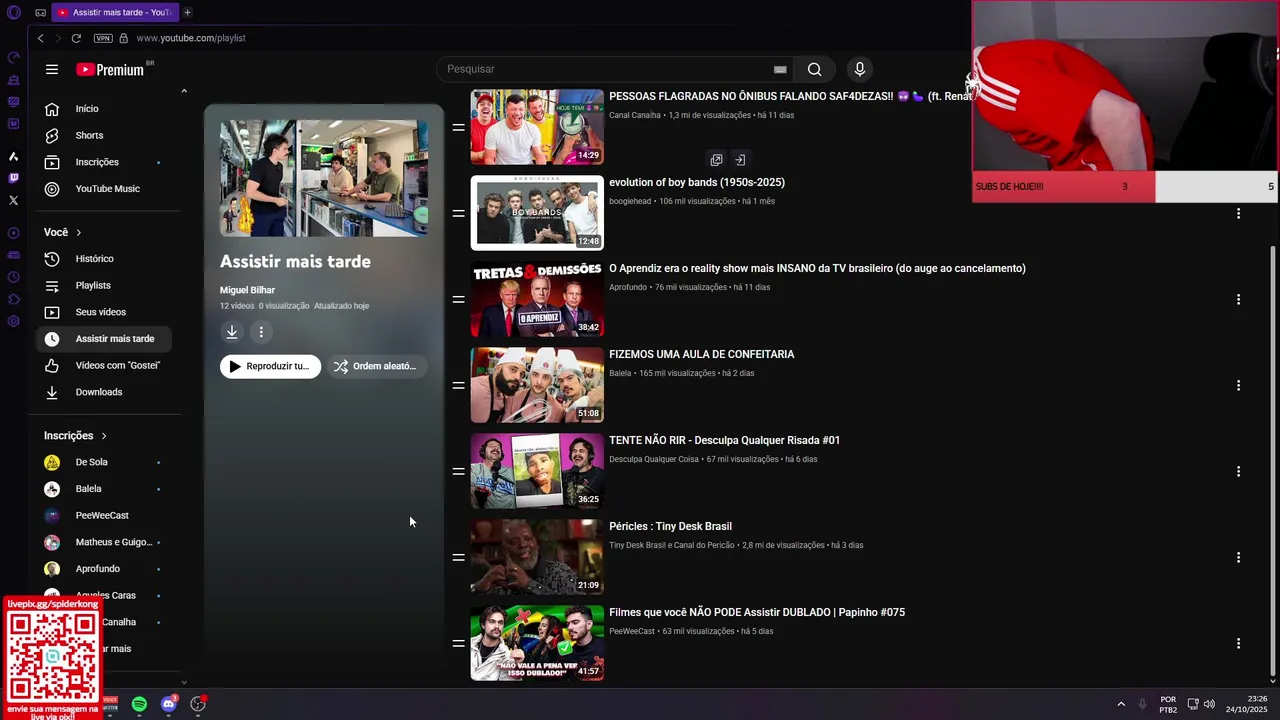Open Downloads in sidebar
The image size is (1280, 720).
pyautogui.click(x=104, y=392)
